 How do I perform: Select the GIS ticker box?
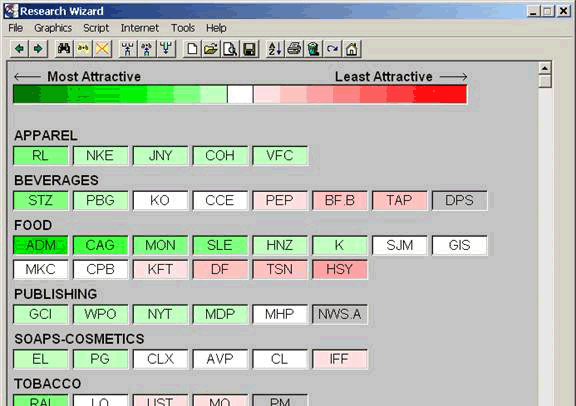pyautogui.click(x=460, y=245)
